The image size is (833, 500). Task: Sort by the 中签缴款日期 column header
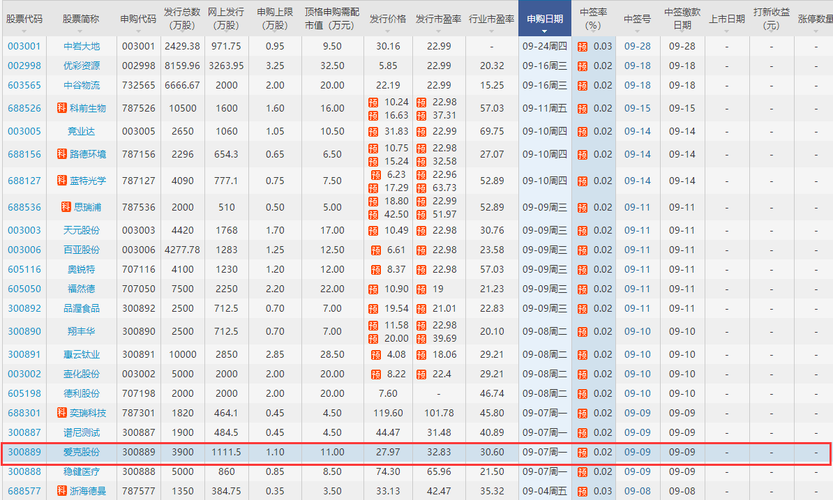[x=682, y=19]
